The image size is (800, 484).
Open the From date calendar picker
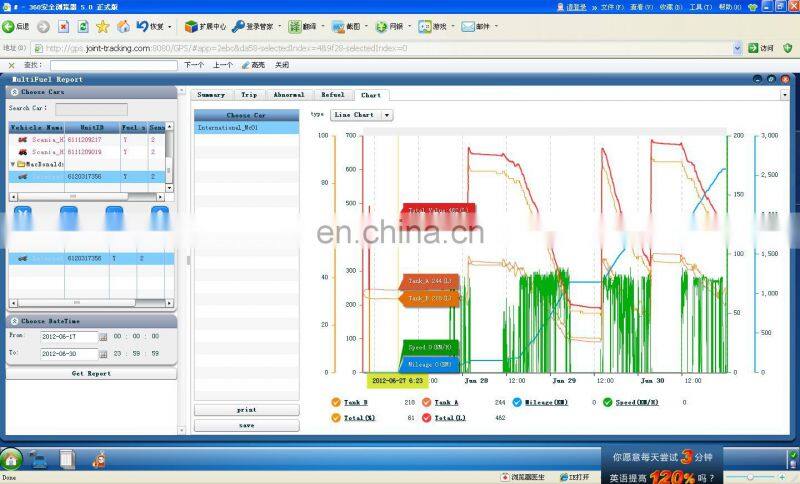[102, 337]
